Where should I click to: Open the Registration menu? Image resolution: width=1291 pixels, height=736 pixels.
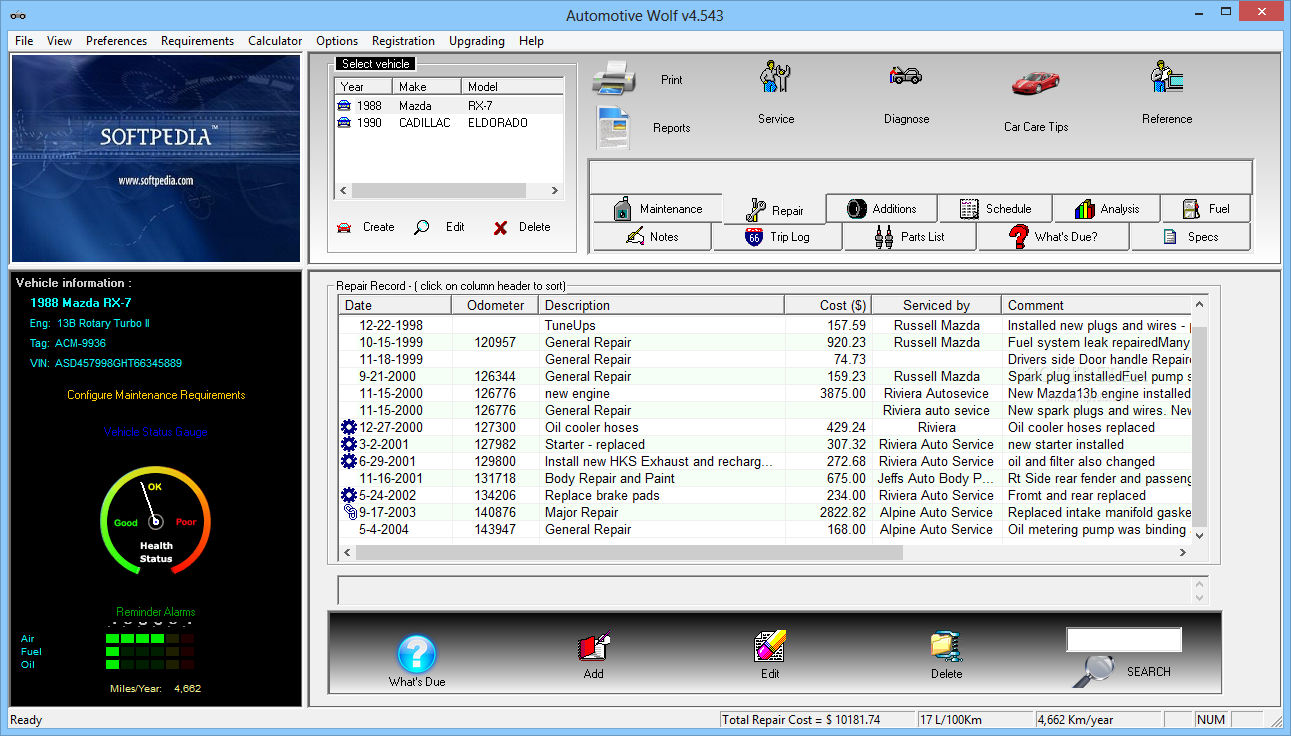pos(403,41)
